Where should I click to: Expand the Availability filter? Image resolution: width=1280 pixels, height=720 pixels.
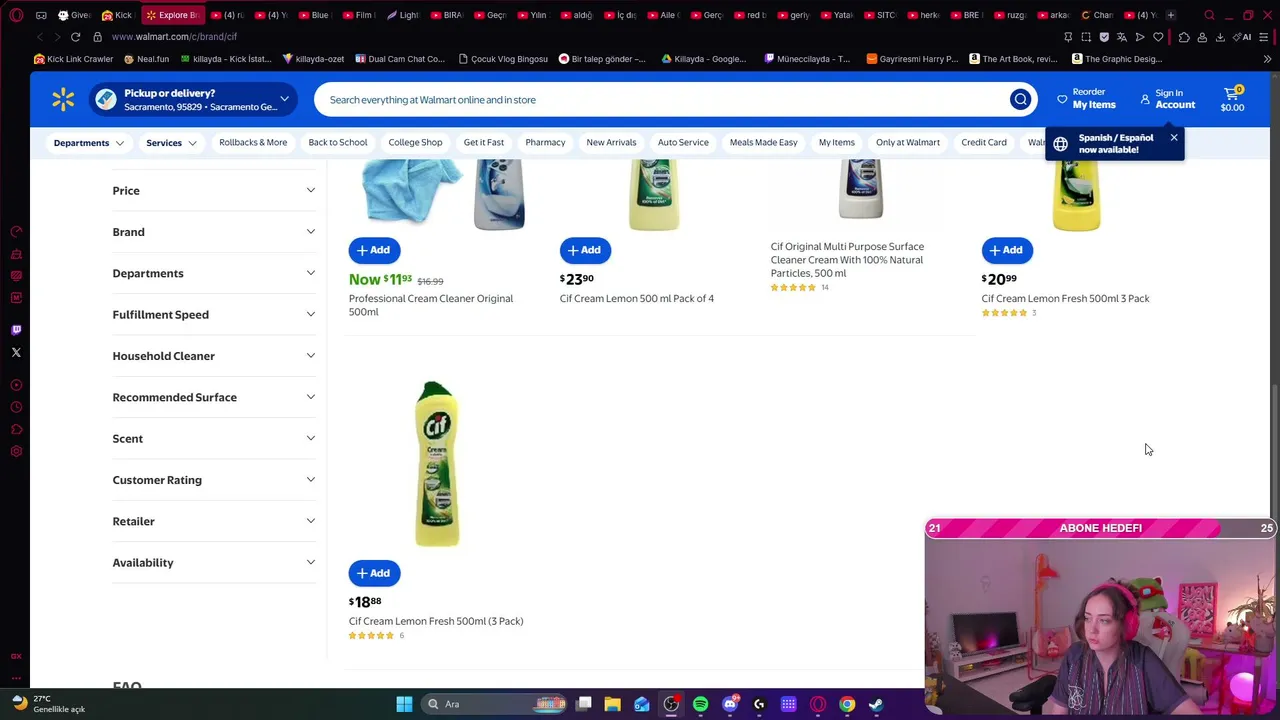click(x=214, y=562)
